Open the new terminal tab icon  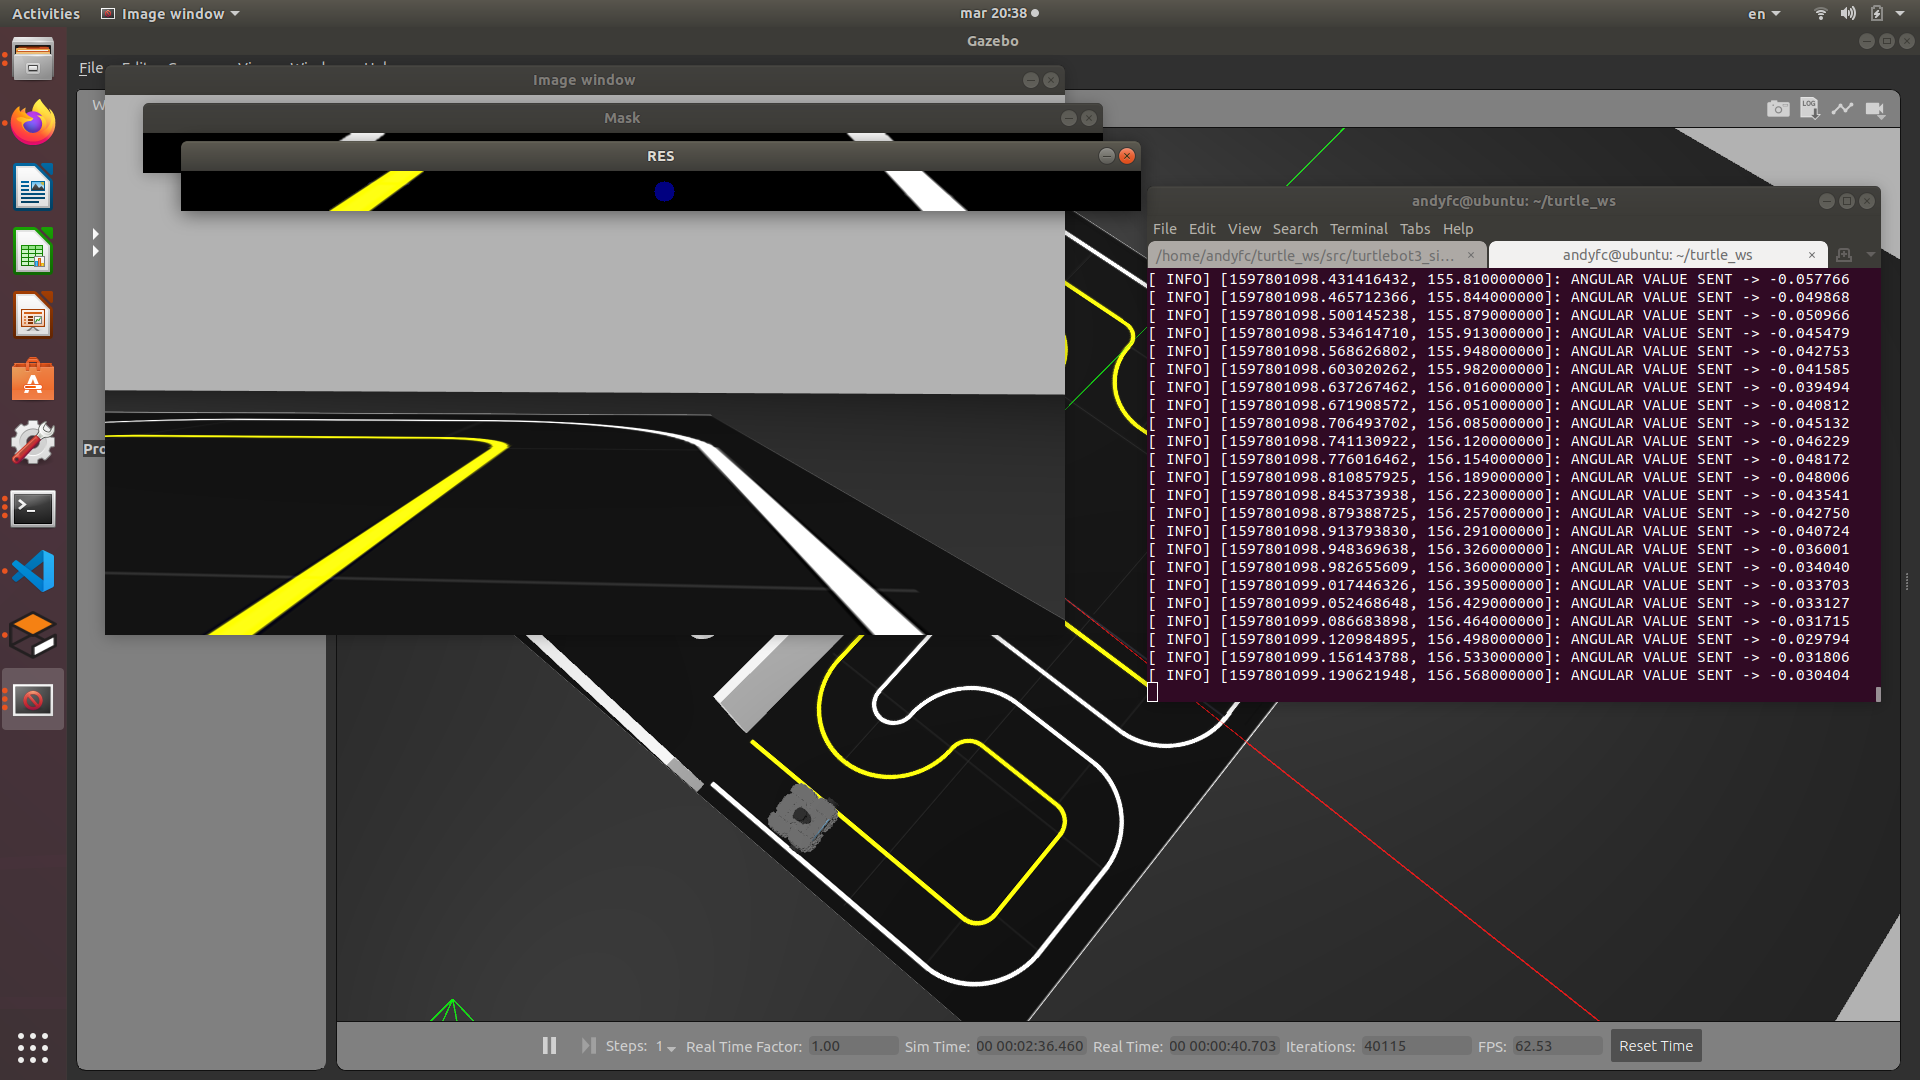click(1844, 255)
